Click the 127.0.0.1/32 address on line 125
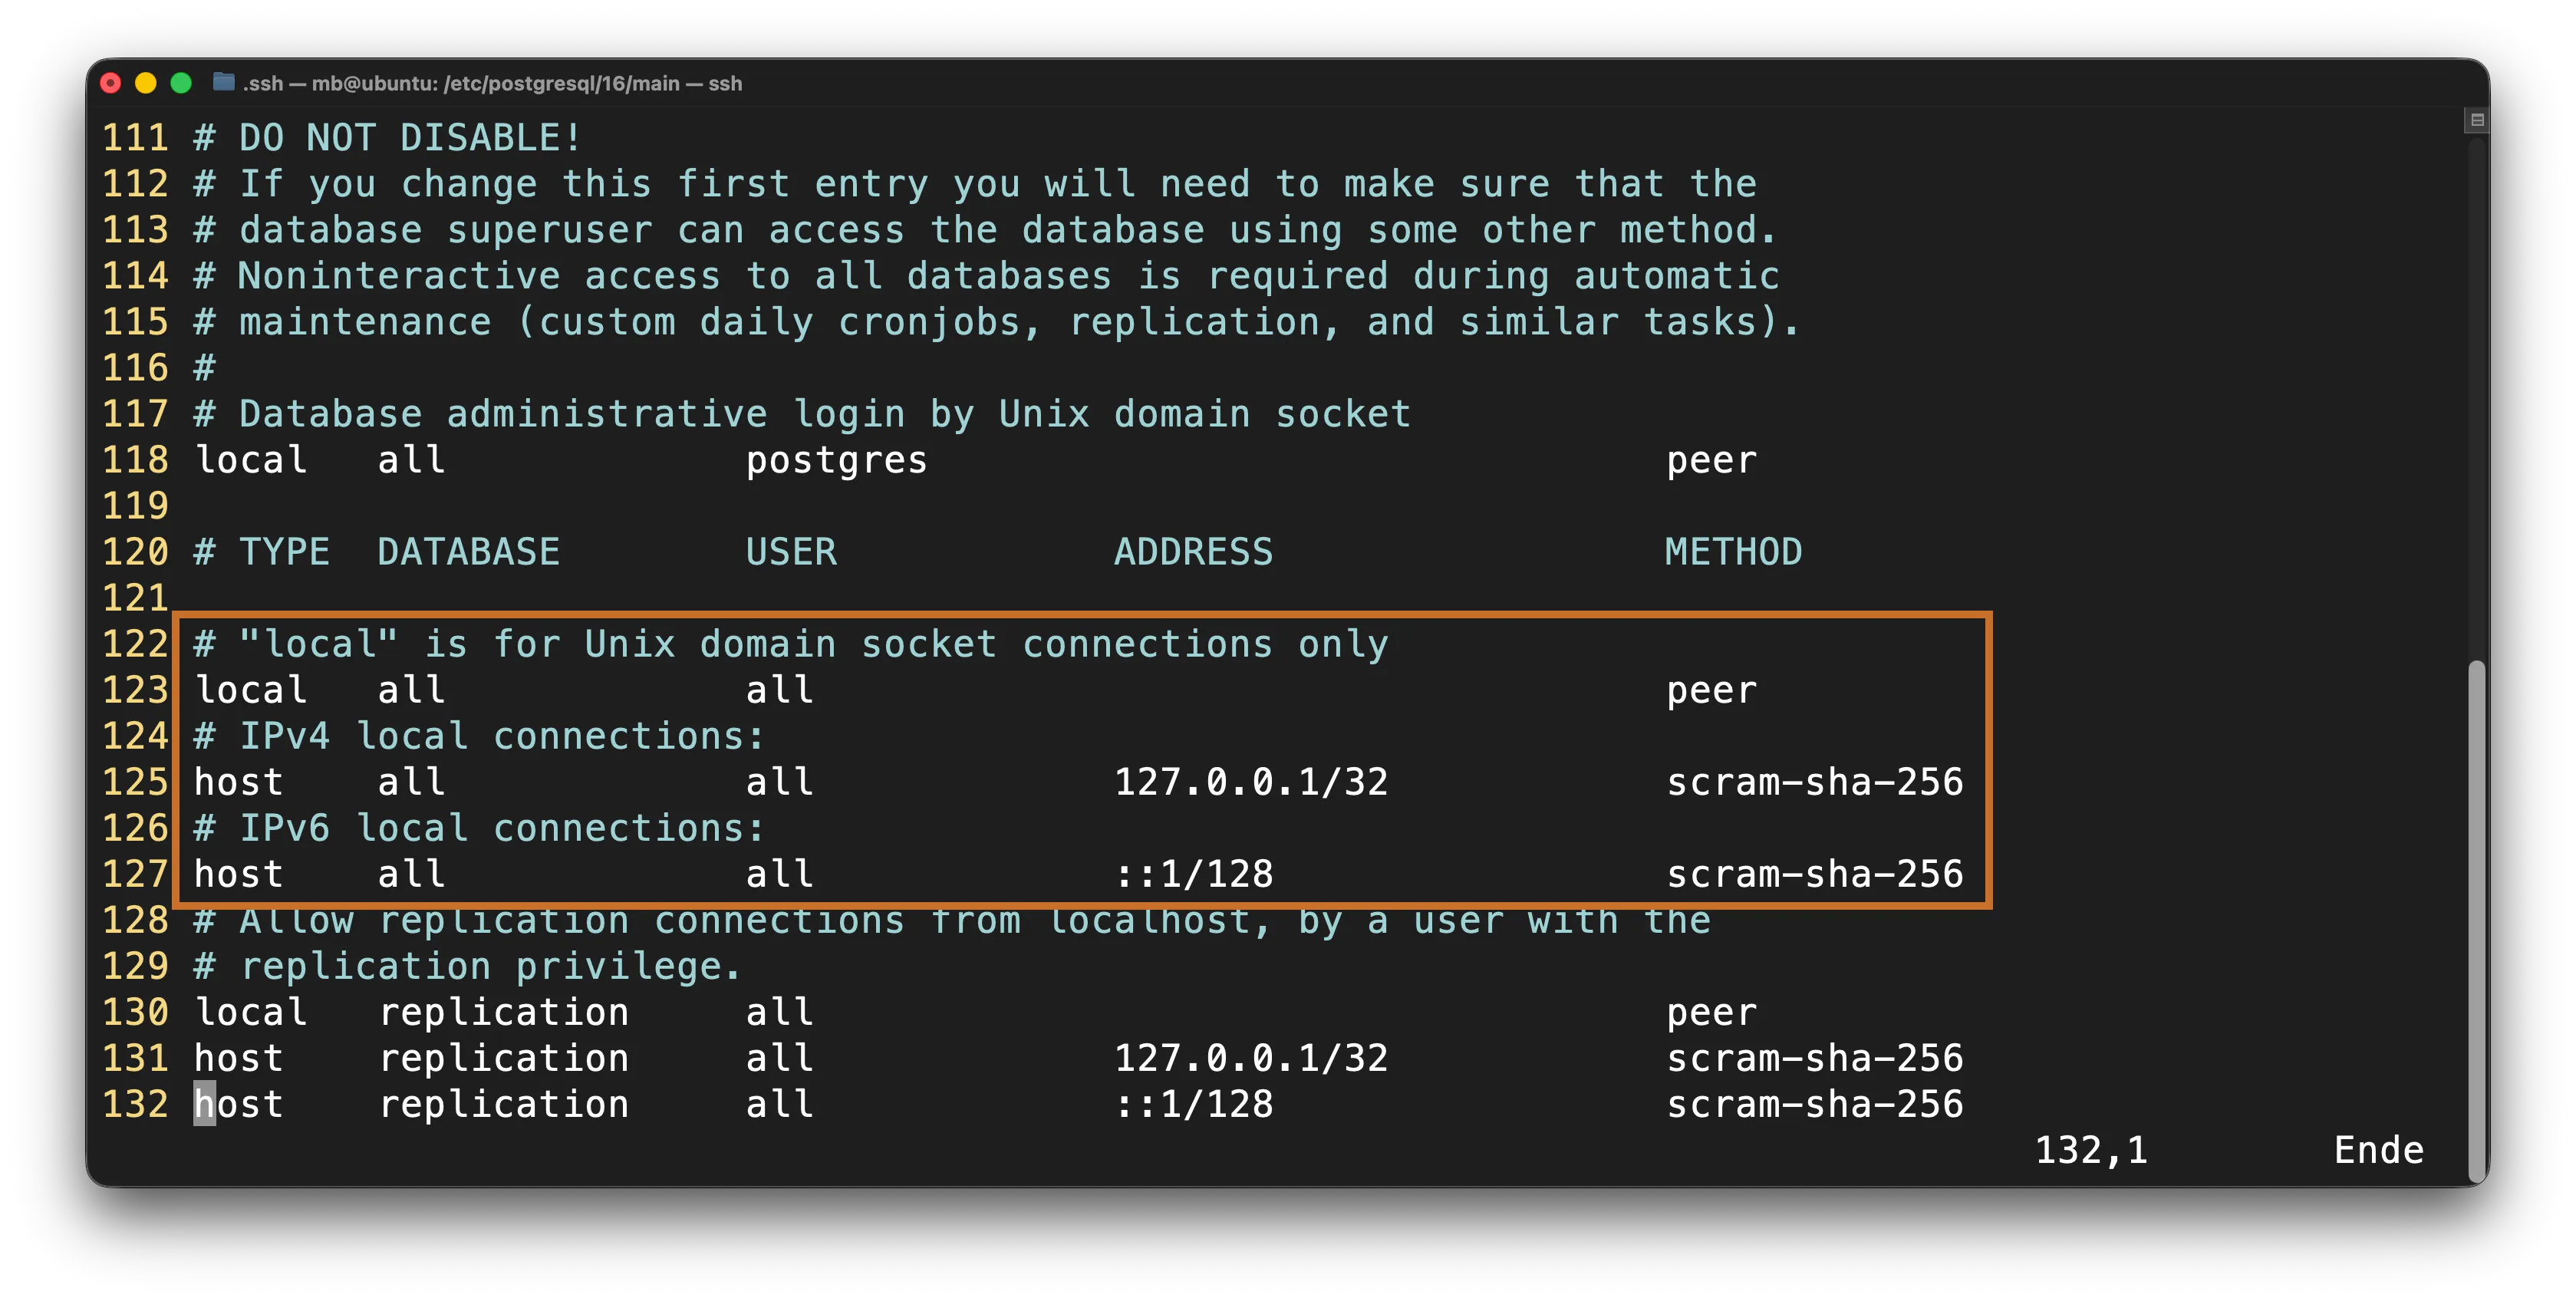 point(1252,782)
